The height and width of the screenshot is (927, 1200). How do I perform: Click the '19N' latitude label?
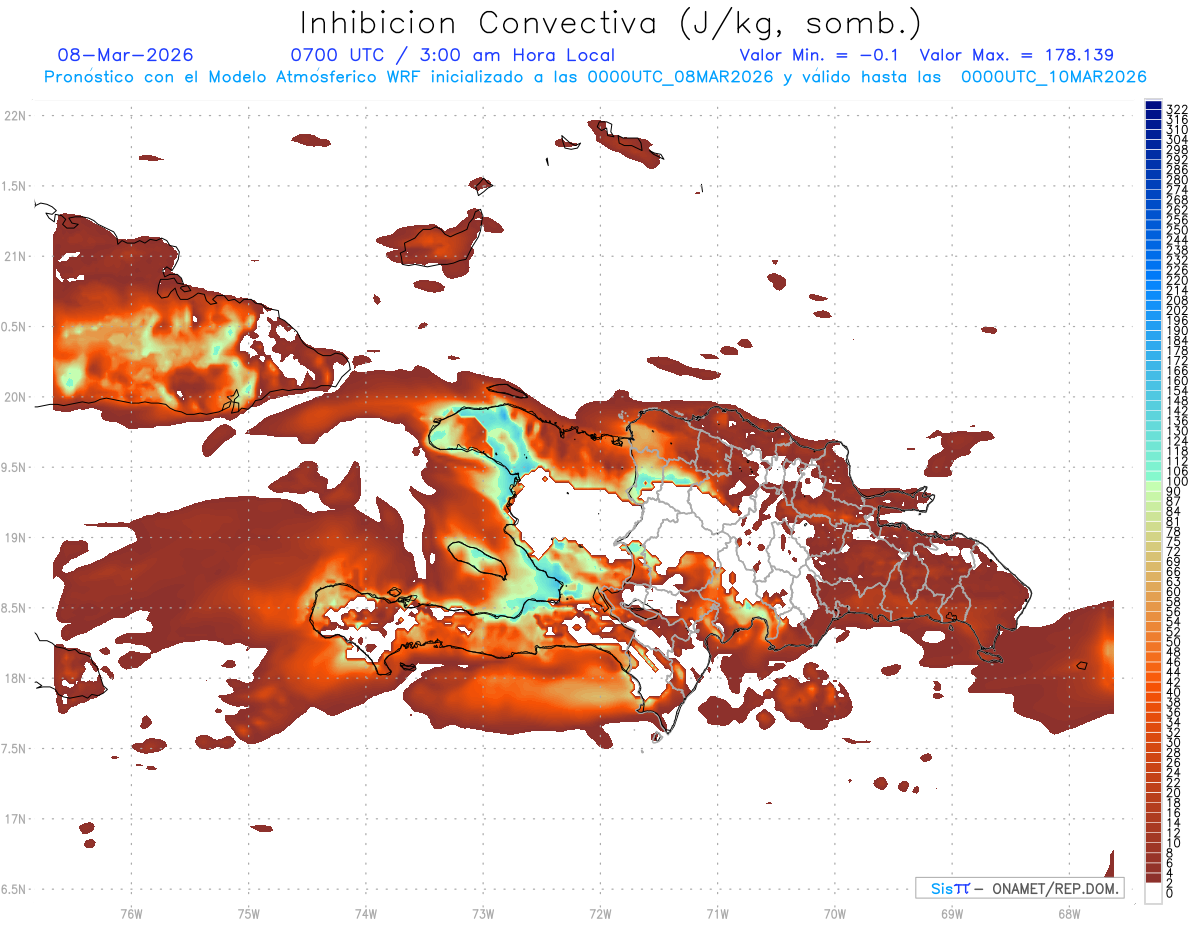pyautogui.click(x=15, y=538)
